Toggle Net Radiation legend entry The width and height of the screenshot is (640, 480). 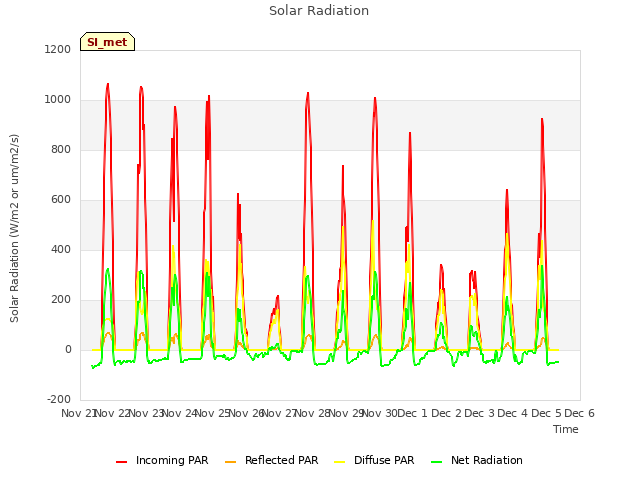tap(477, 460)
